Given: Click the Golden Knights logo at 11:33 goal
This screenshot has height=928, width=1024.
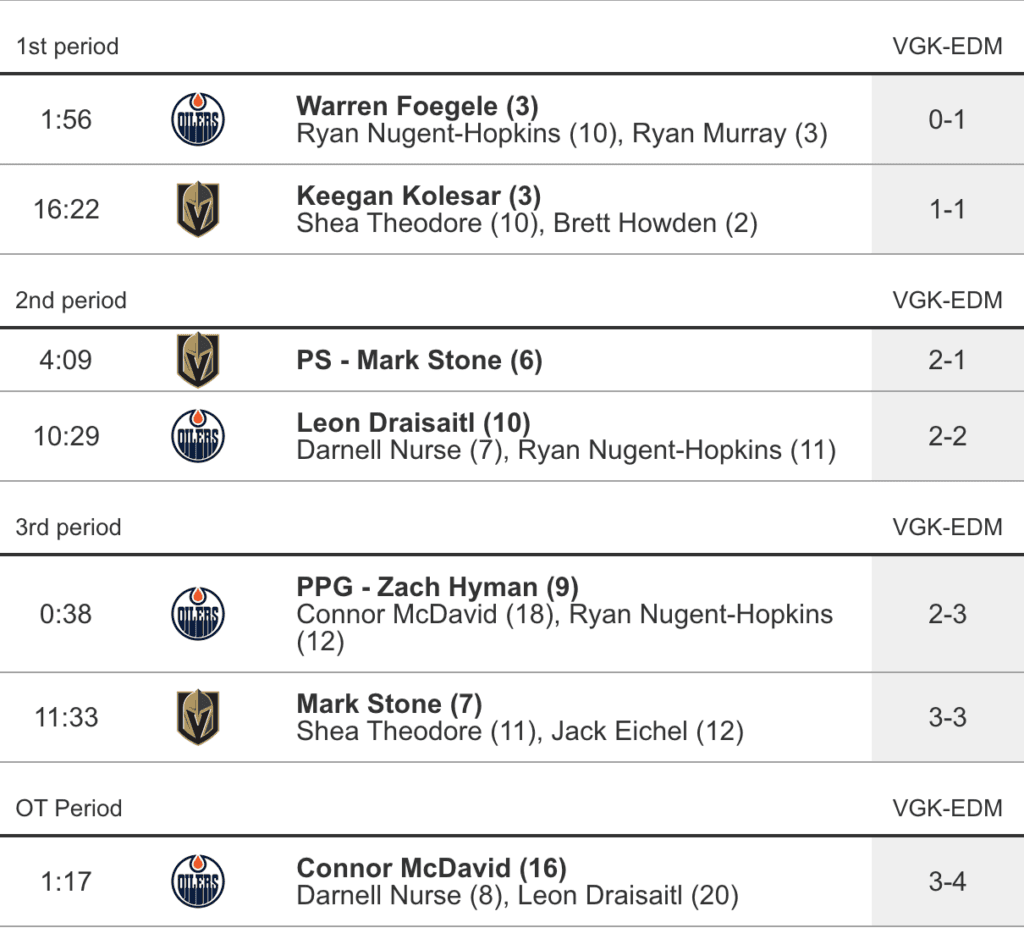Looking at the screenshot, I should click(198, 717).
